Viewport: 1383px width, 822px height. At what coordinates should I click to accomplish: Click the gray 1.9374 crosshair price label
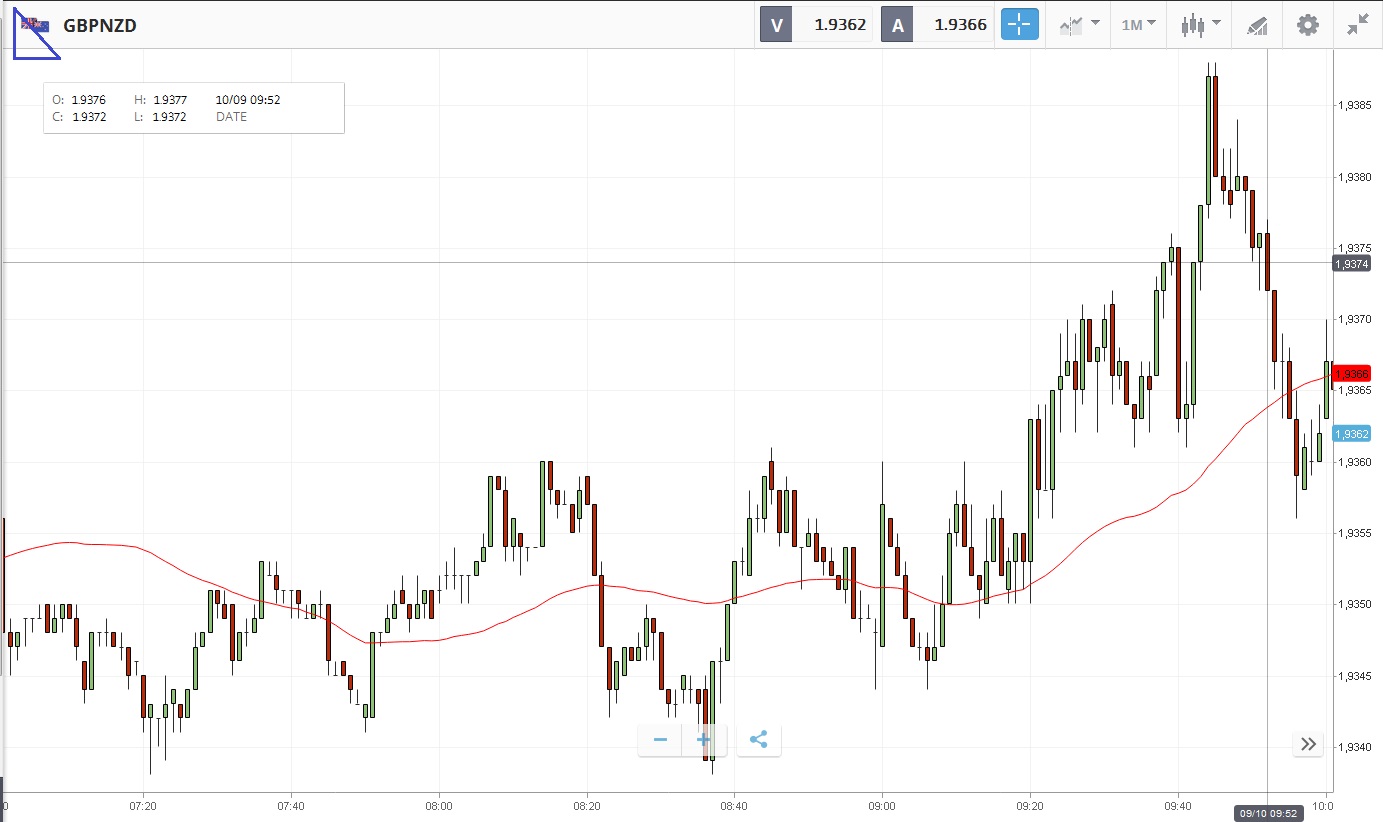[x=1350, y=263]
